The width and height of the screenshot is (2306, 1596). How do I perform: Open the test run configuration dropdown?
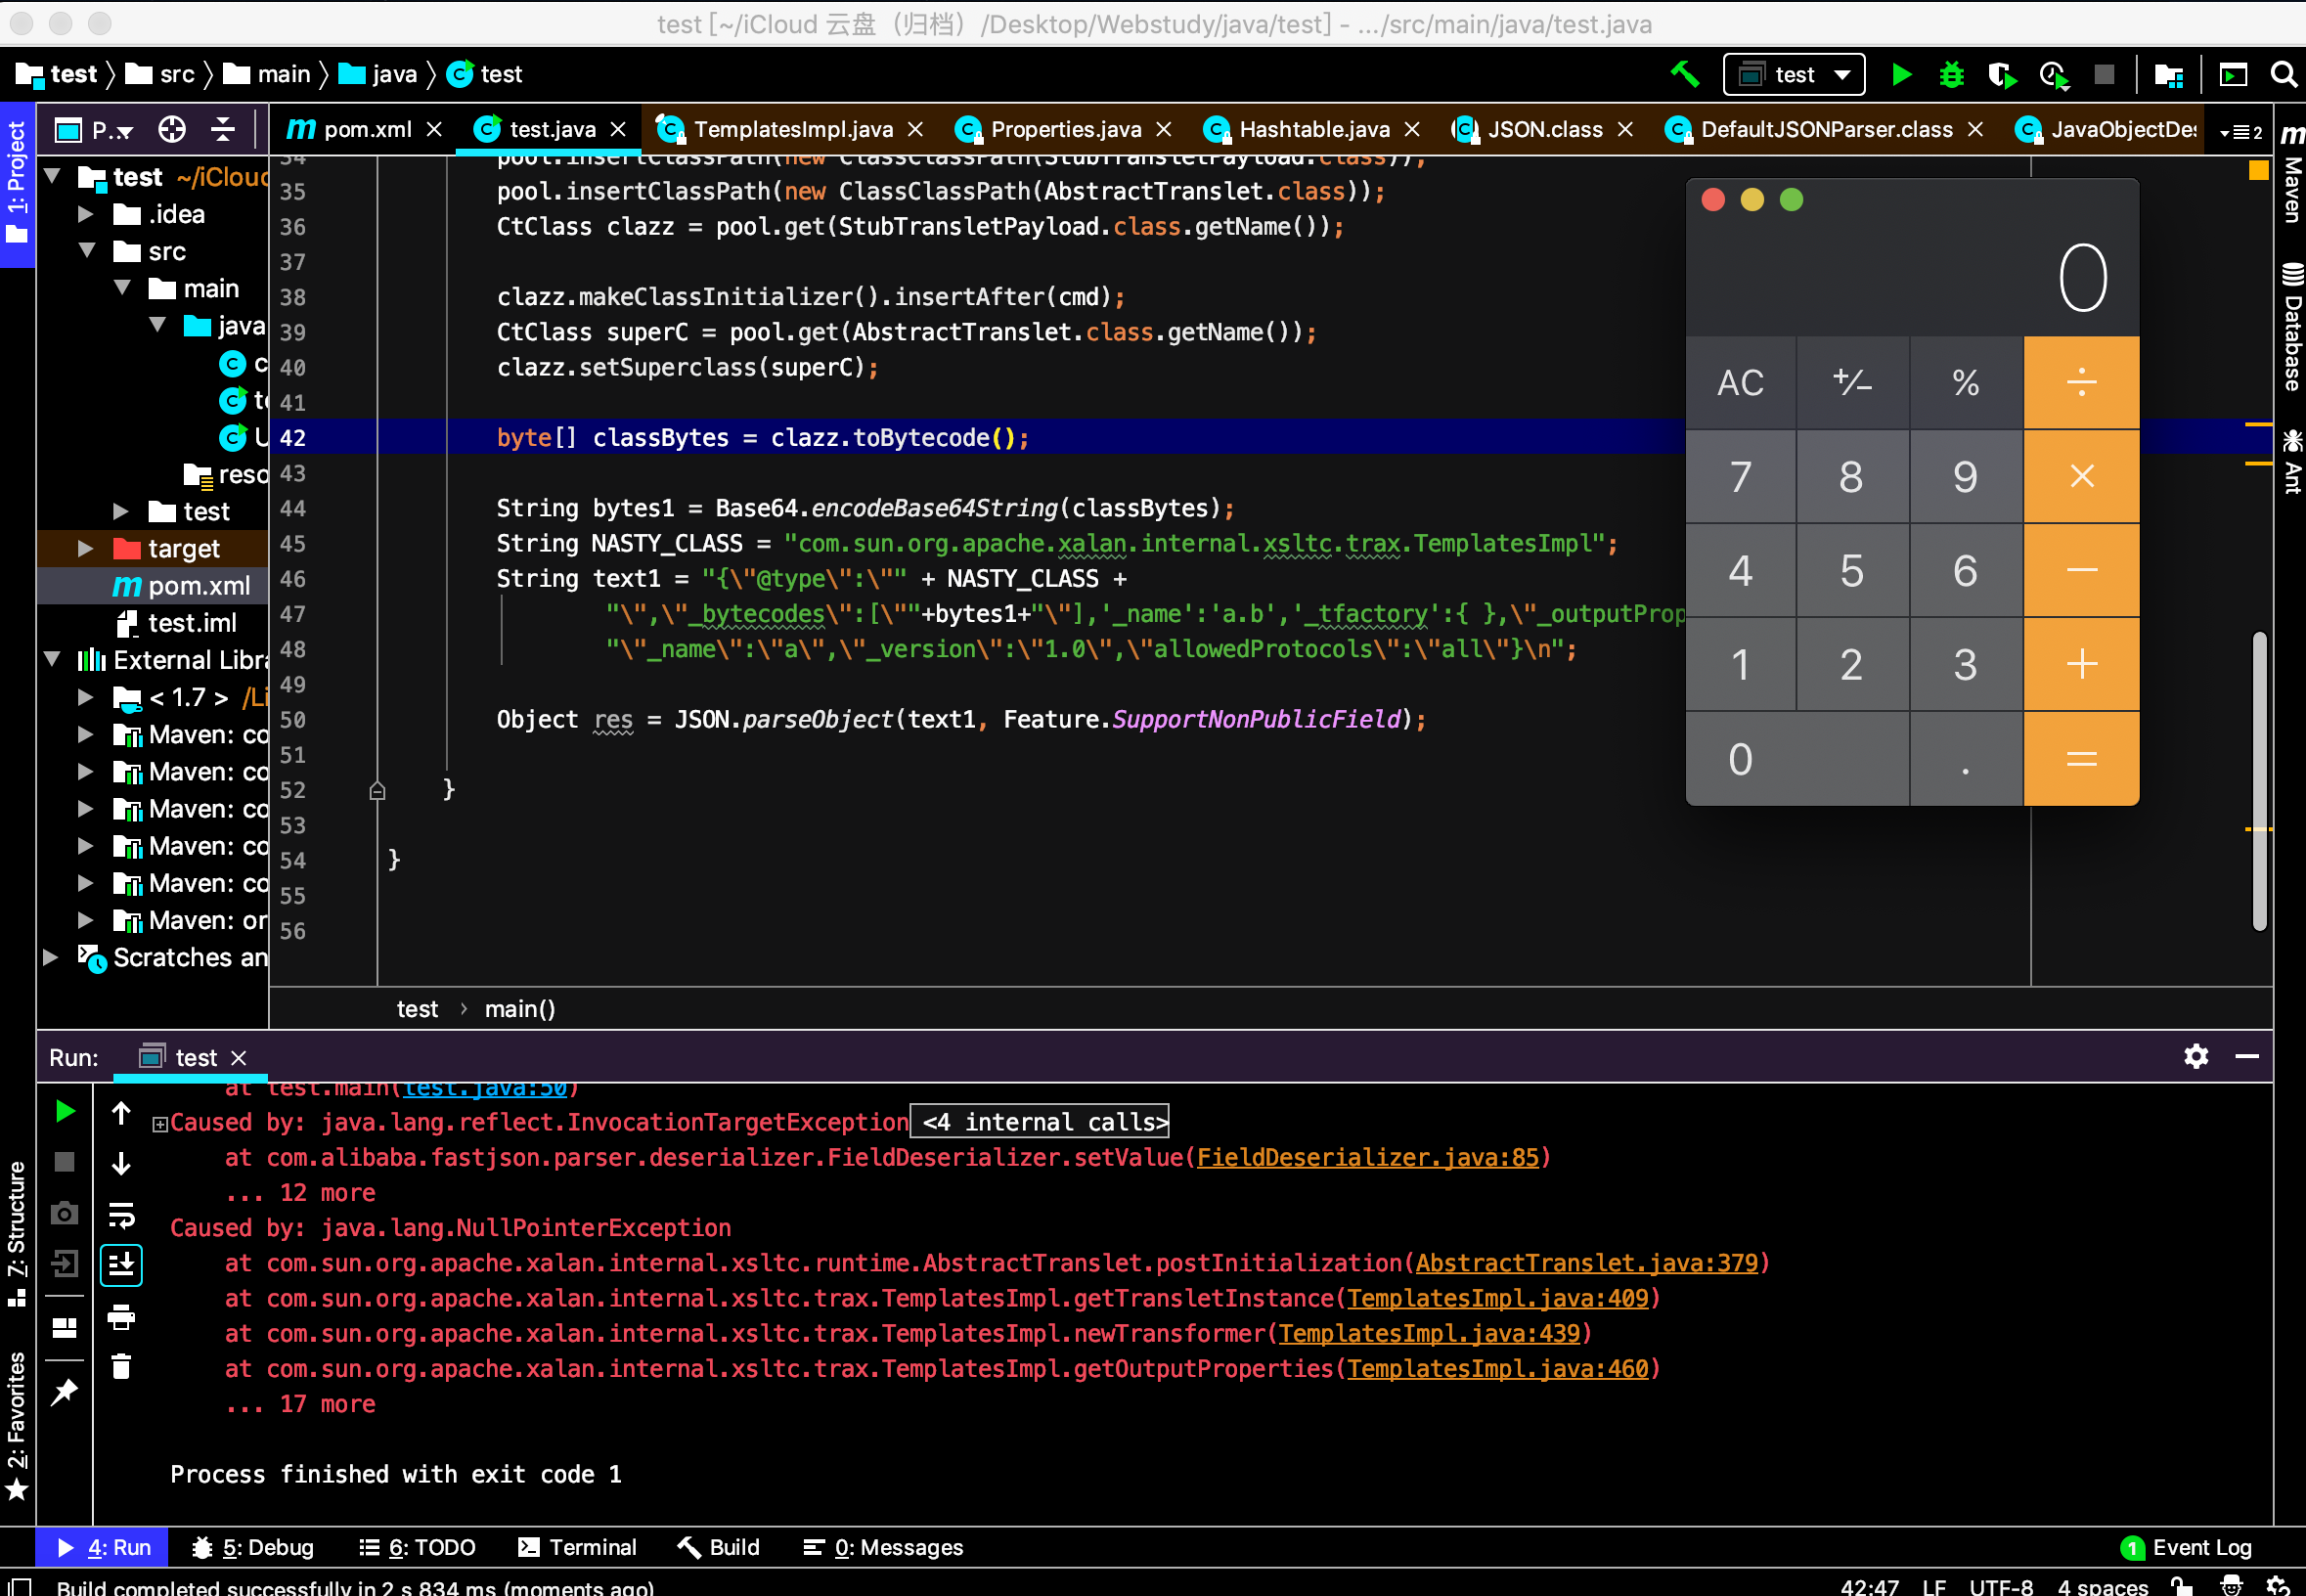pyautogui.click(x=1794, y=75)
